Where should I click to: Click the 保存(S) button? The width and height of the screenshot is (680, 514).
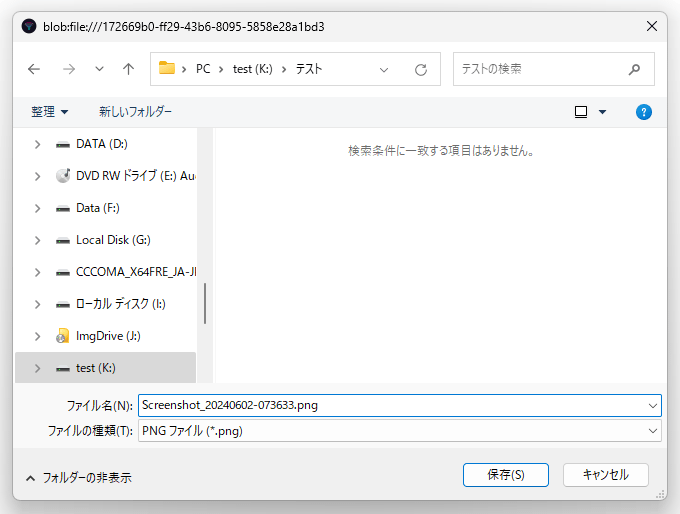pyautogui.click(x=506, y=475)
